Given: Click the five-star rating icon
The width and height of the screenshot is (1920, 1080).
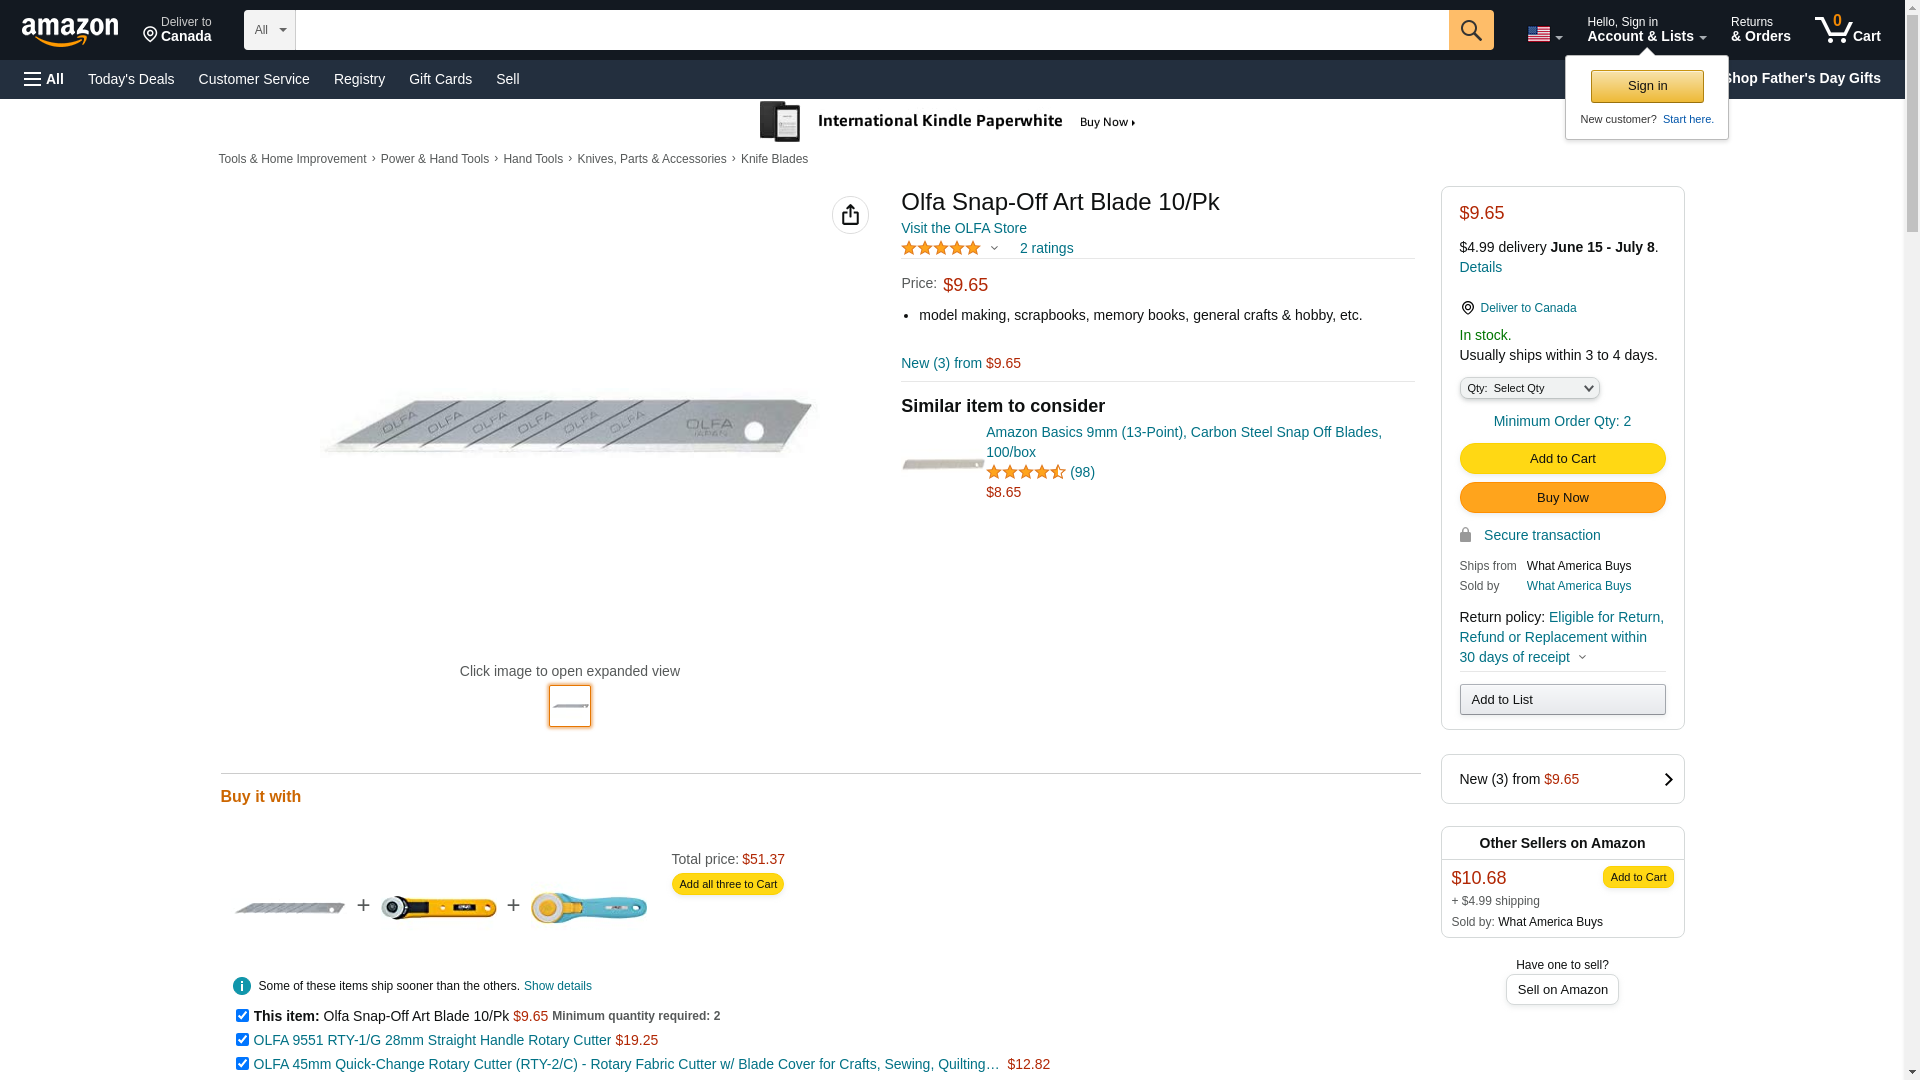Looking at the screenshot, I should pyautogui.click(x=941, y=248).
